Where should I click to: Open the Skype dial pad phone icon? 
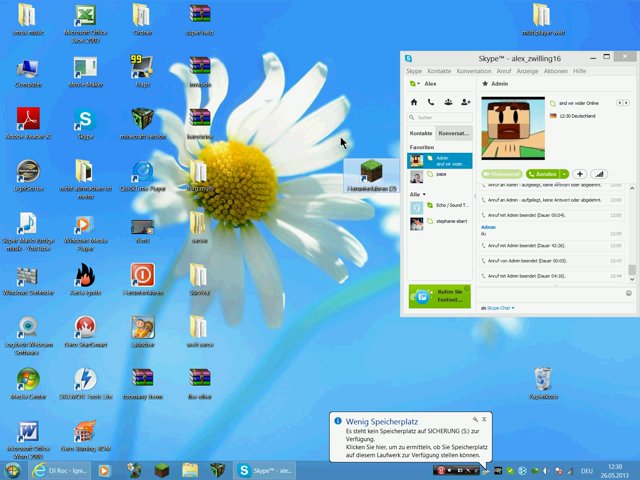(431, 102)
